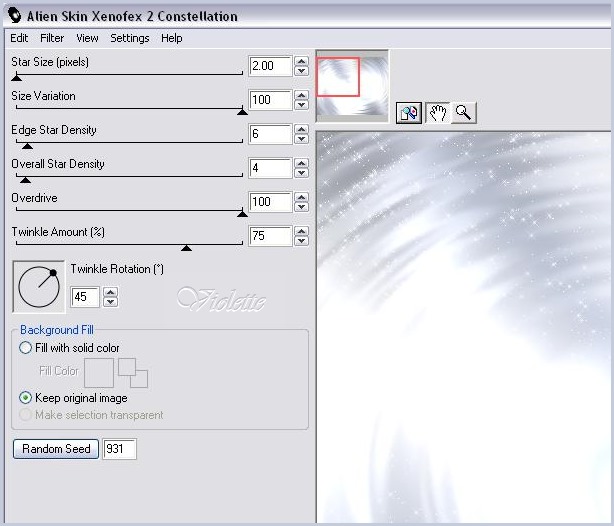
Task: Click the Random Seed number field
Action: pyautogui.click(x=119, y=449)
